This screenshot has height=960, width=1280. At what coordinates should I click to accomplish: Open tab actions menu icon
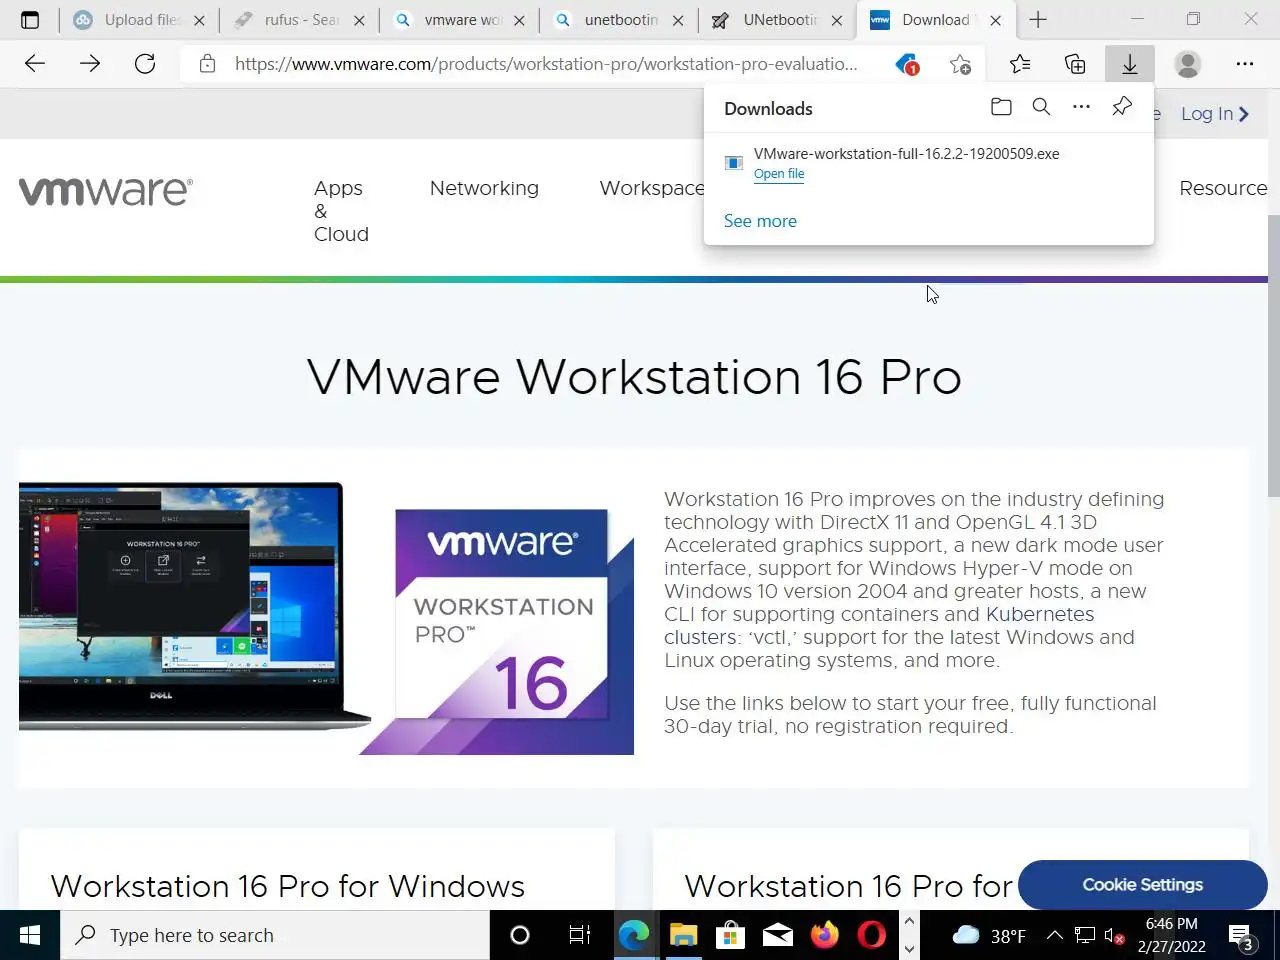click(30, 20)
